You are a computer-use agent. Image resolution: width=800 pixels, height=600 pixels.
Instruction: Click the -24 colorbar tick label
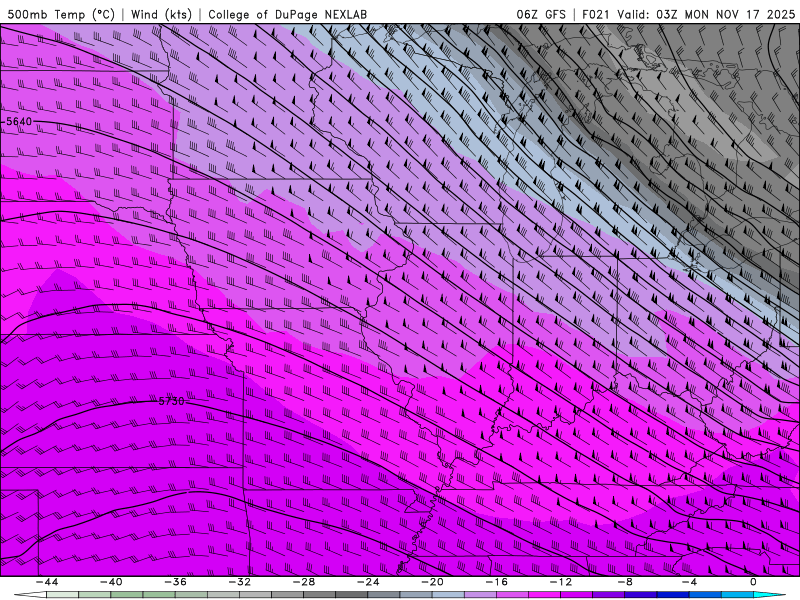368,582
